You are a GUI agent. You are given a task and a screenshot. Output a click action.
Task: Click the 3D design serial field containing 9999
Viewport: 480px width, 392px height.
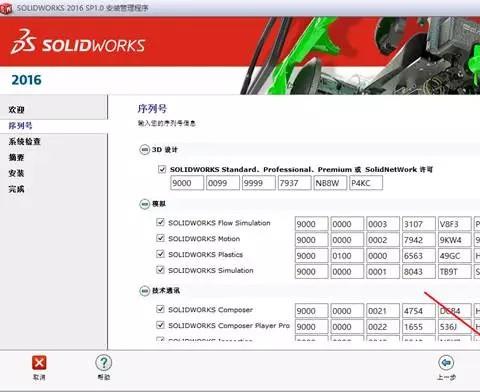pos(259,183)
